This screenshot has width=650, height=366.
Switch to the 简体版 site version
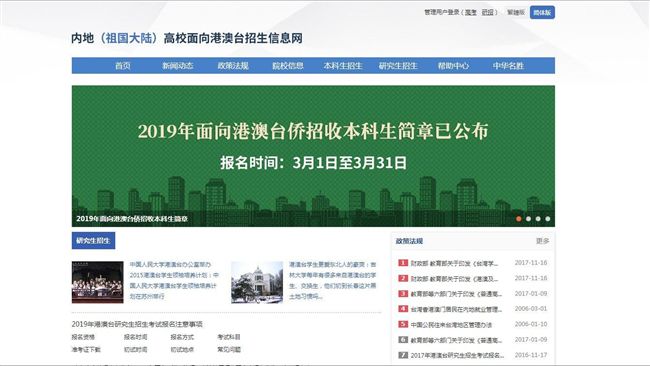pyautogui.click(x=542, y=12)
